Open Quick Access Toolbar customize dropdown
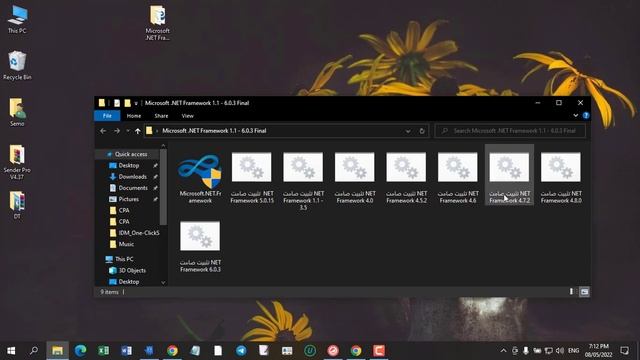640x360 pixels. [136, 103]
